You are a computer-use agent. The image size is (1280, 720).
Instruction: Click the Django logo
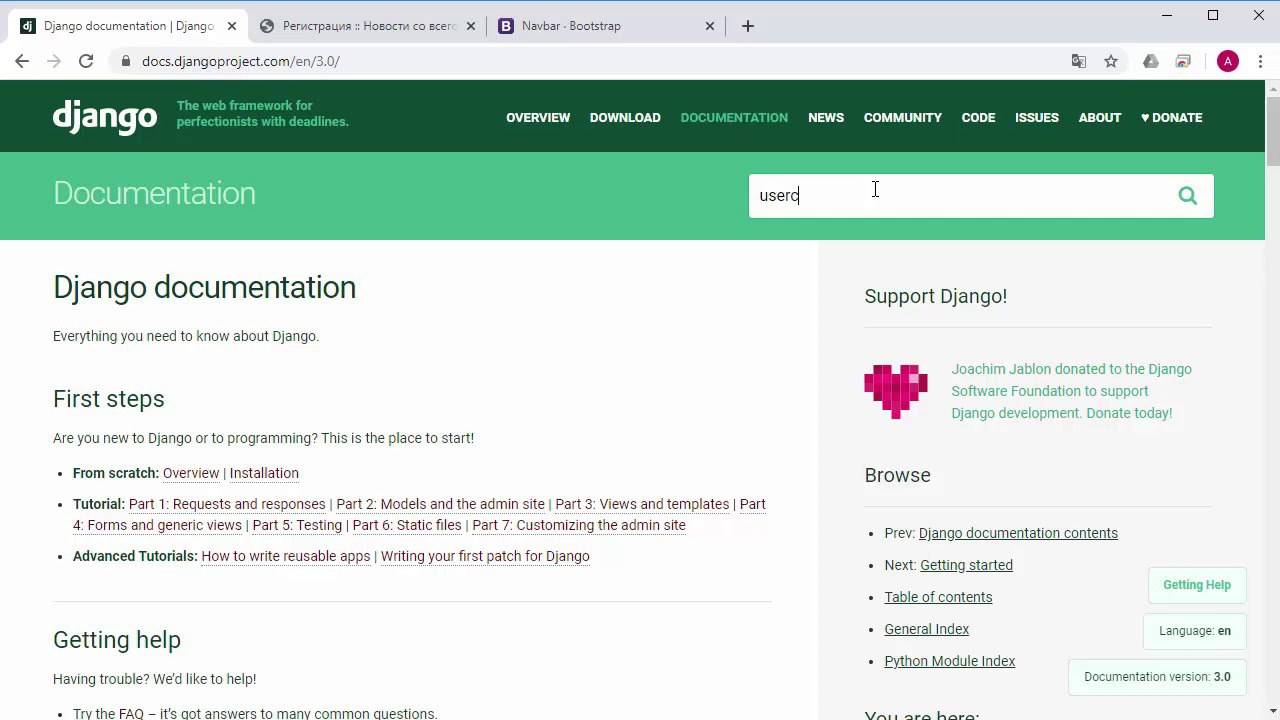105,116
